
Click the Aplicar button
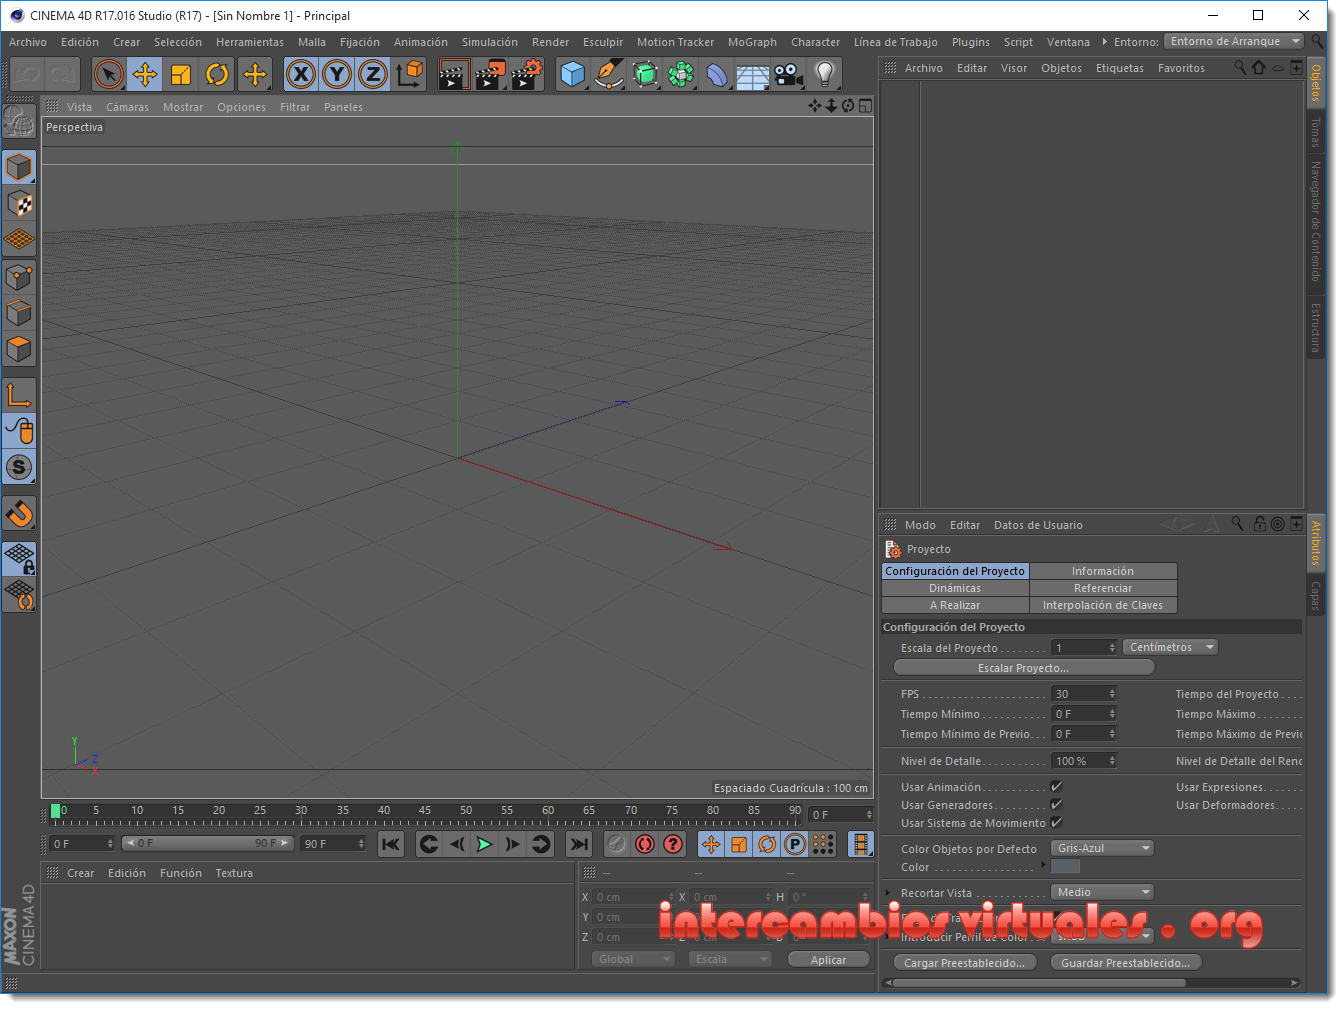point(828,960)
